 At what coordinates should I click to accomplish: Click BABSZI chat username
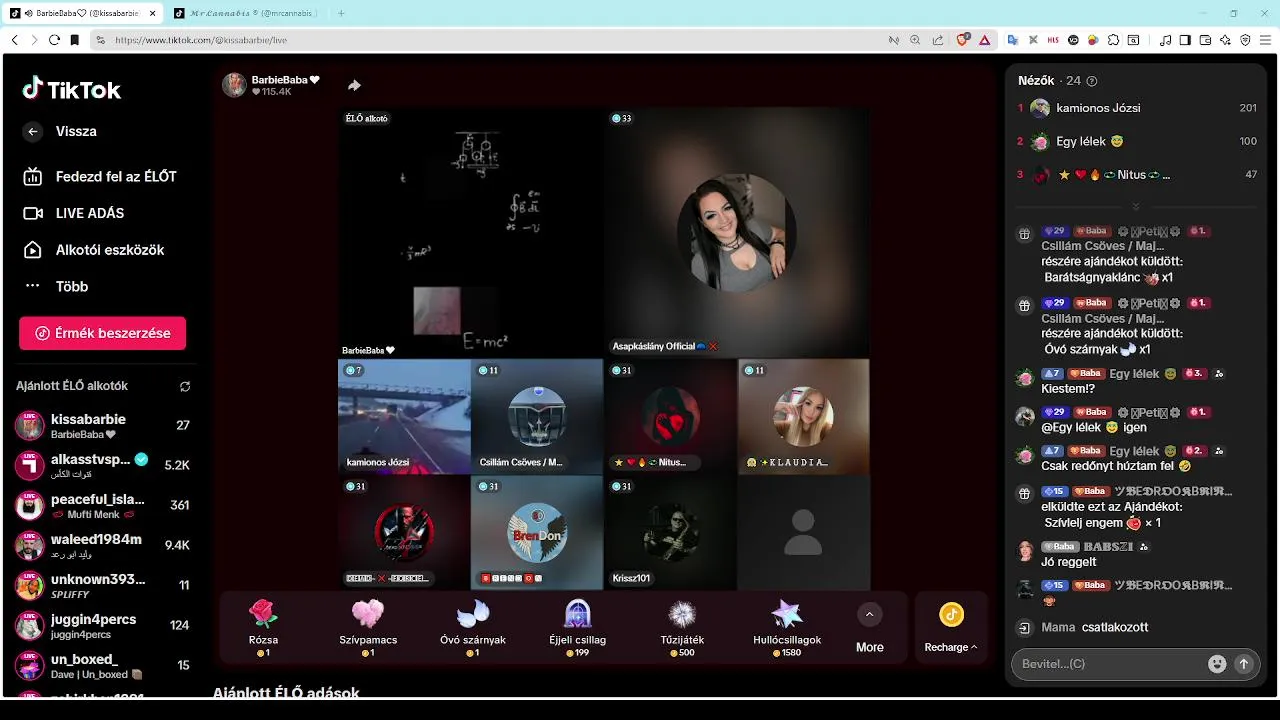1109,547
